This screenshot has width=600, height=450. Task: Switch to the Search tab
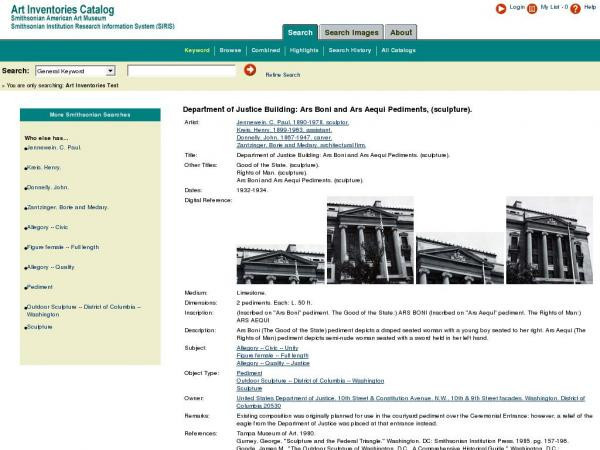[300, 33]
